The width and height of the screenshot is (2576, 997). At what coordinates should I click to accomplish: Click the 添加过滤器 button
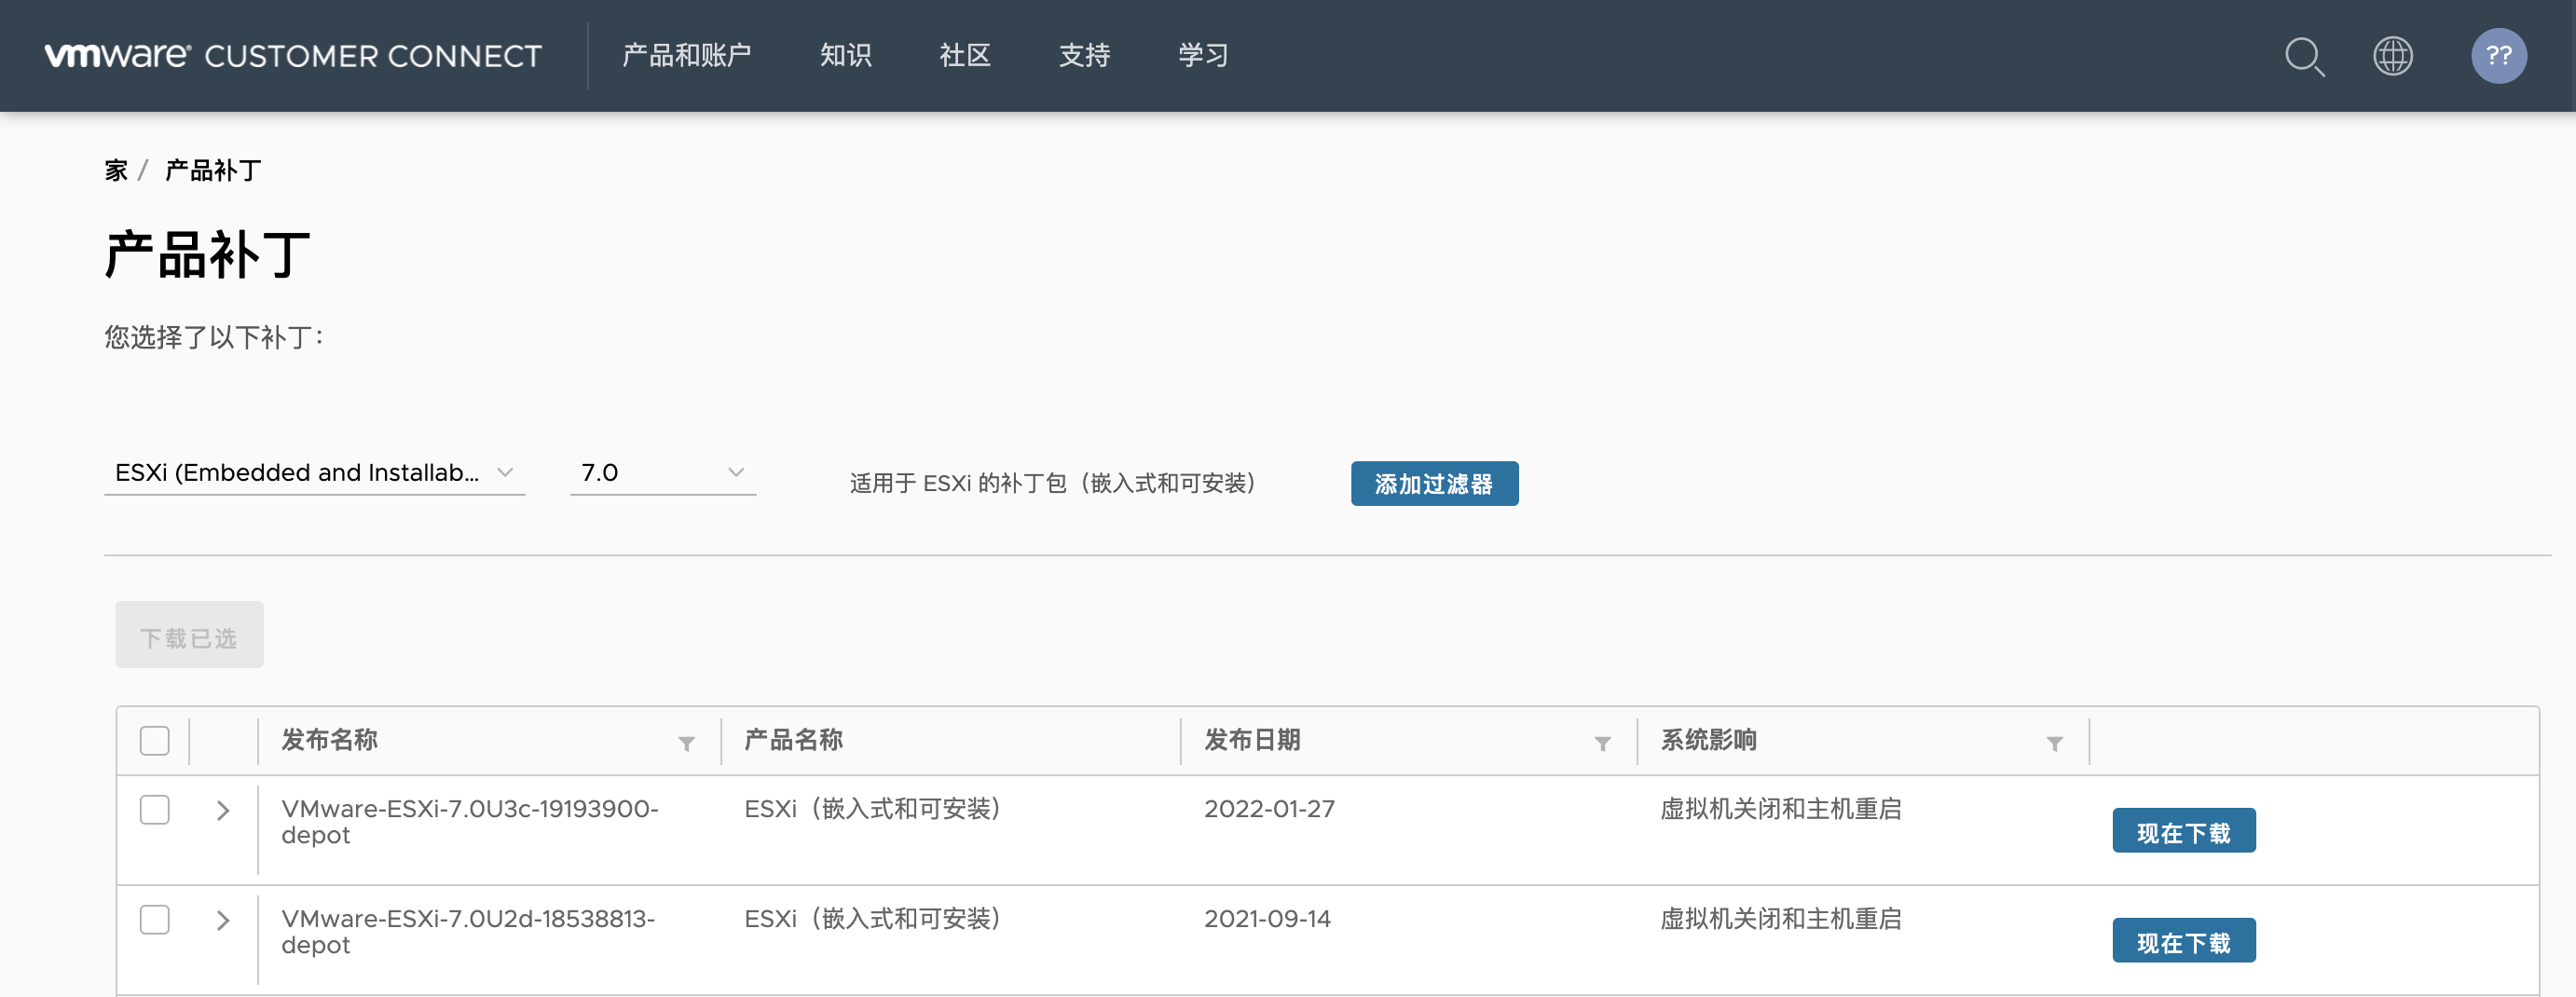(x=1434, y=484)
